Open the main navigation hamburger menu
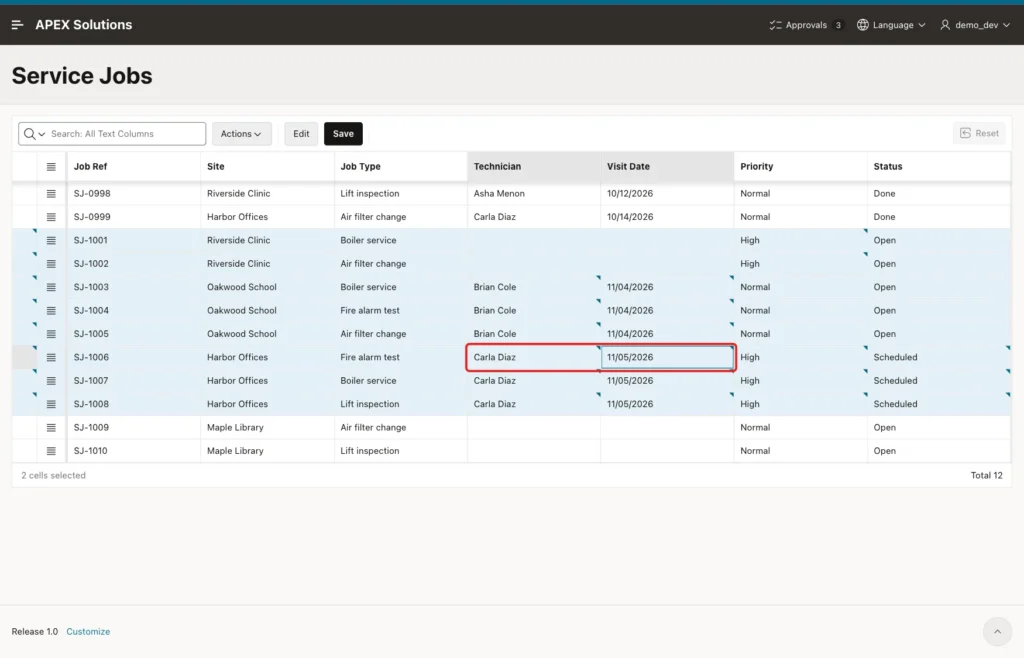The image size is (1024, 658). pyautogui.click(x=18, y=25)
